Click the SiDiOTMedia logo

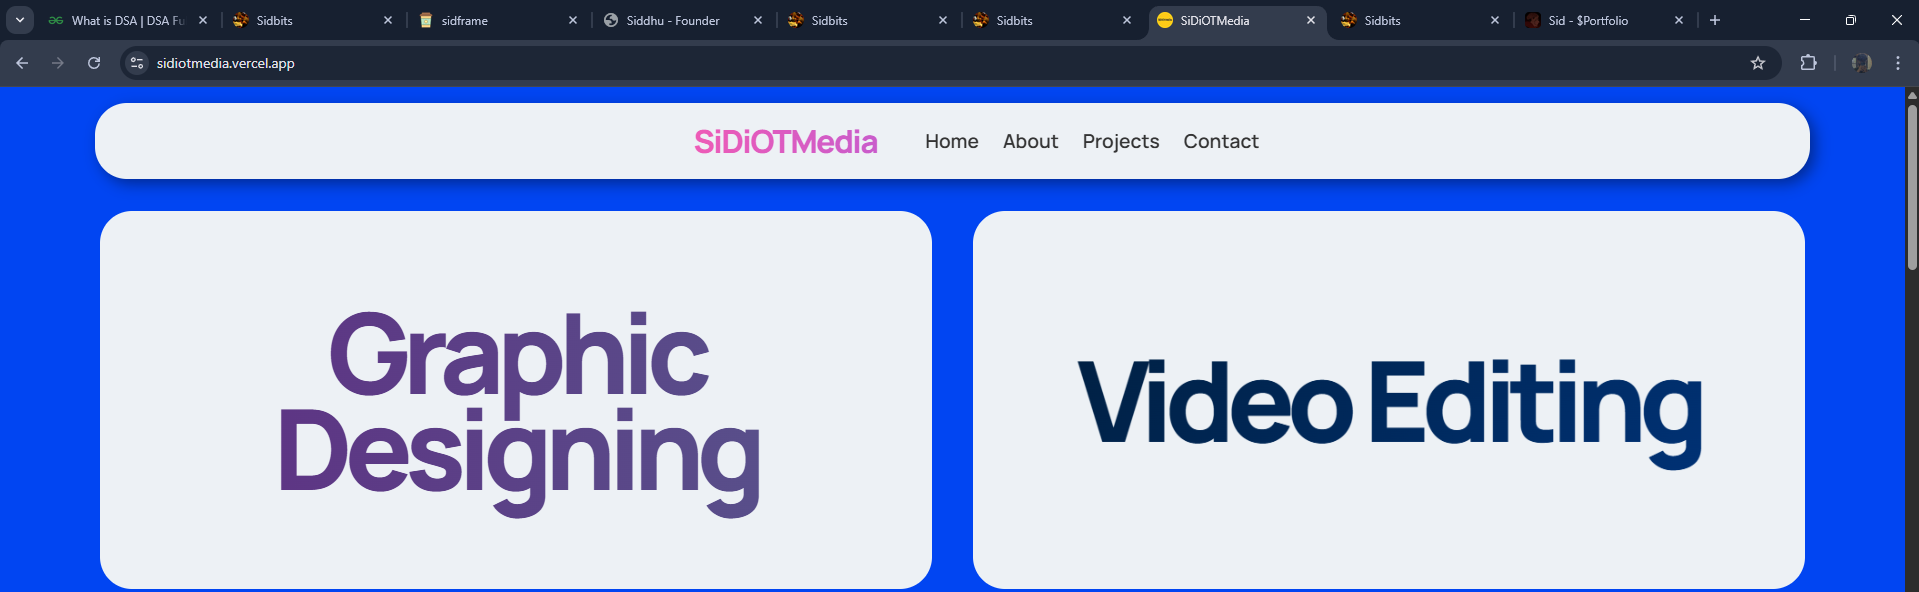[x=786, y=142]
